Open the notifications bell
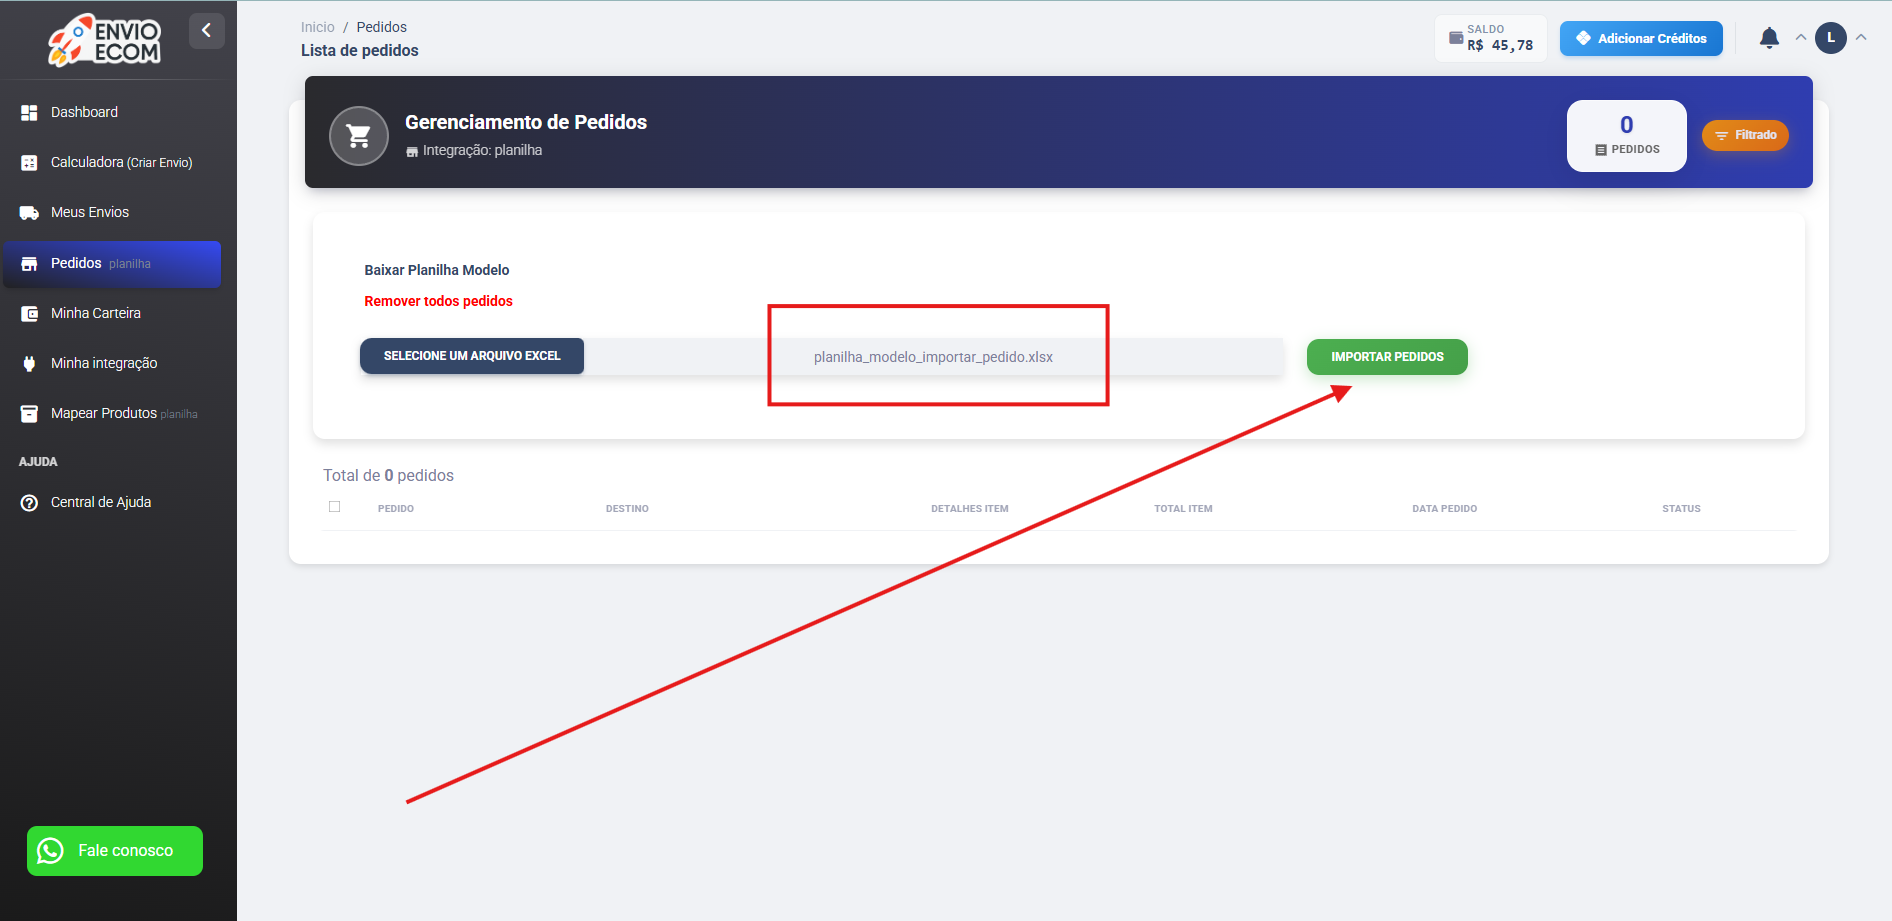 (1769, 38)
